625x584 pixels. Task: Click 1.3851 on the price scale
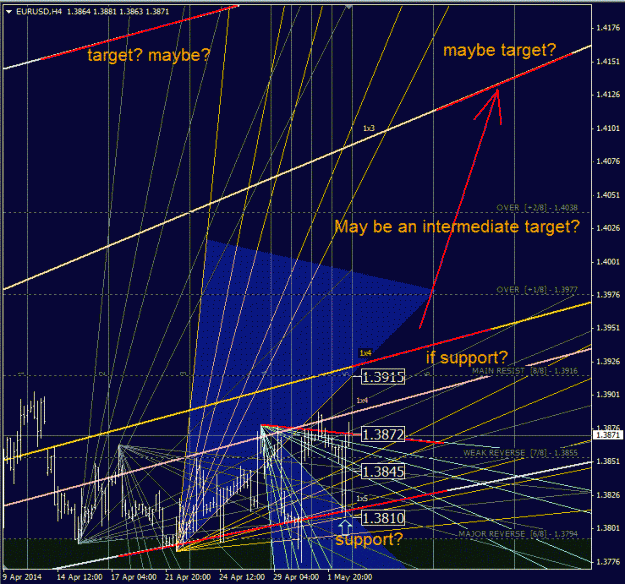click(x=608, y=461)
